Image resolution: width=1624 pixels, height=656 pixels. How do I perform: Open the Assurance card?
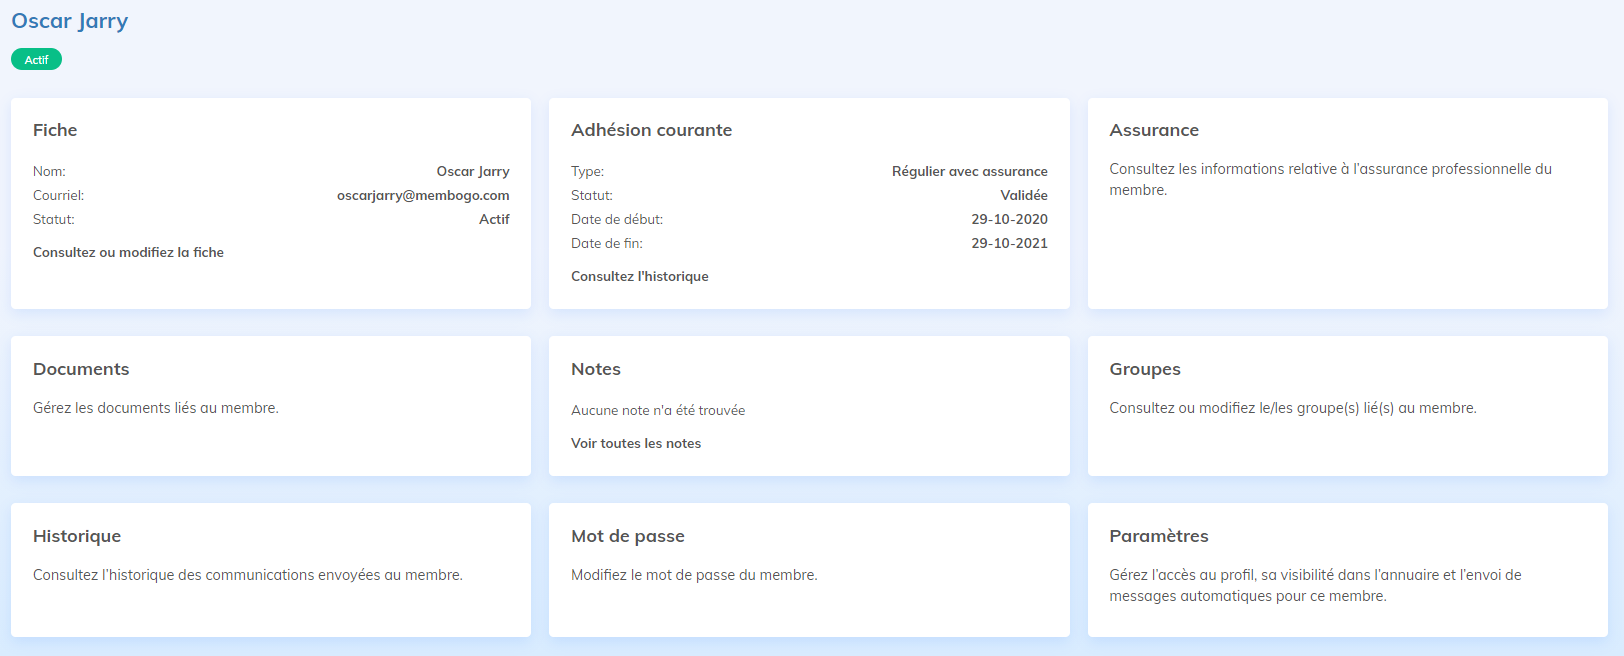pos(1346,203)
